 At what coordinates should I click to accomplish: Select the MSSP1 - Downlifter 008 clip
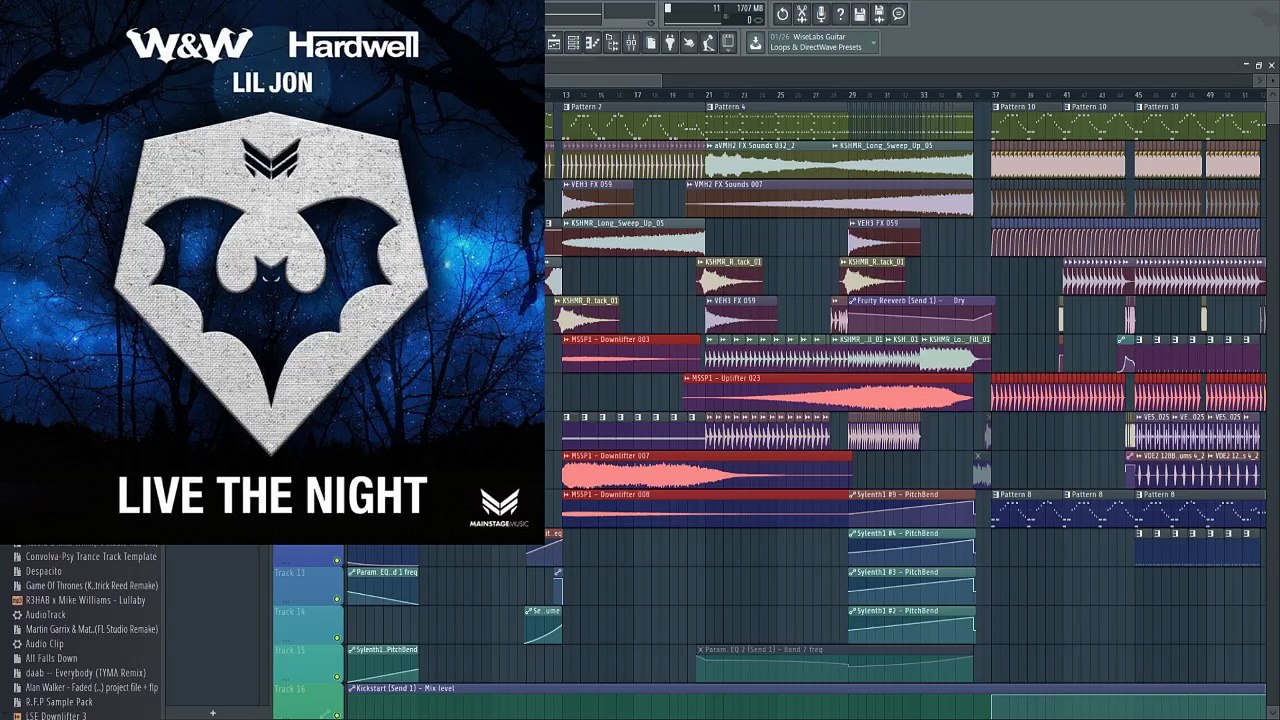click(x=705, y=509)
